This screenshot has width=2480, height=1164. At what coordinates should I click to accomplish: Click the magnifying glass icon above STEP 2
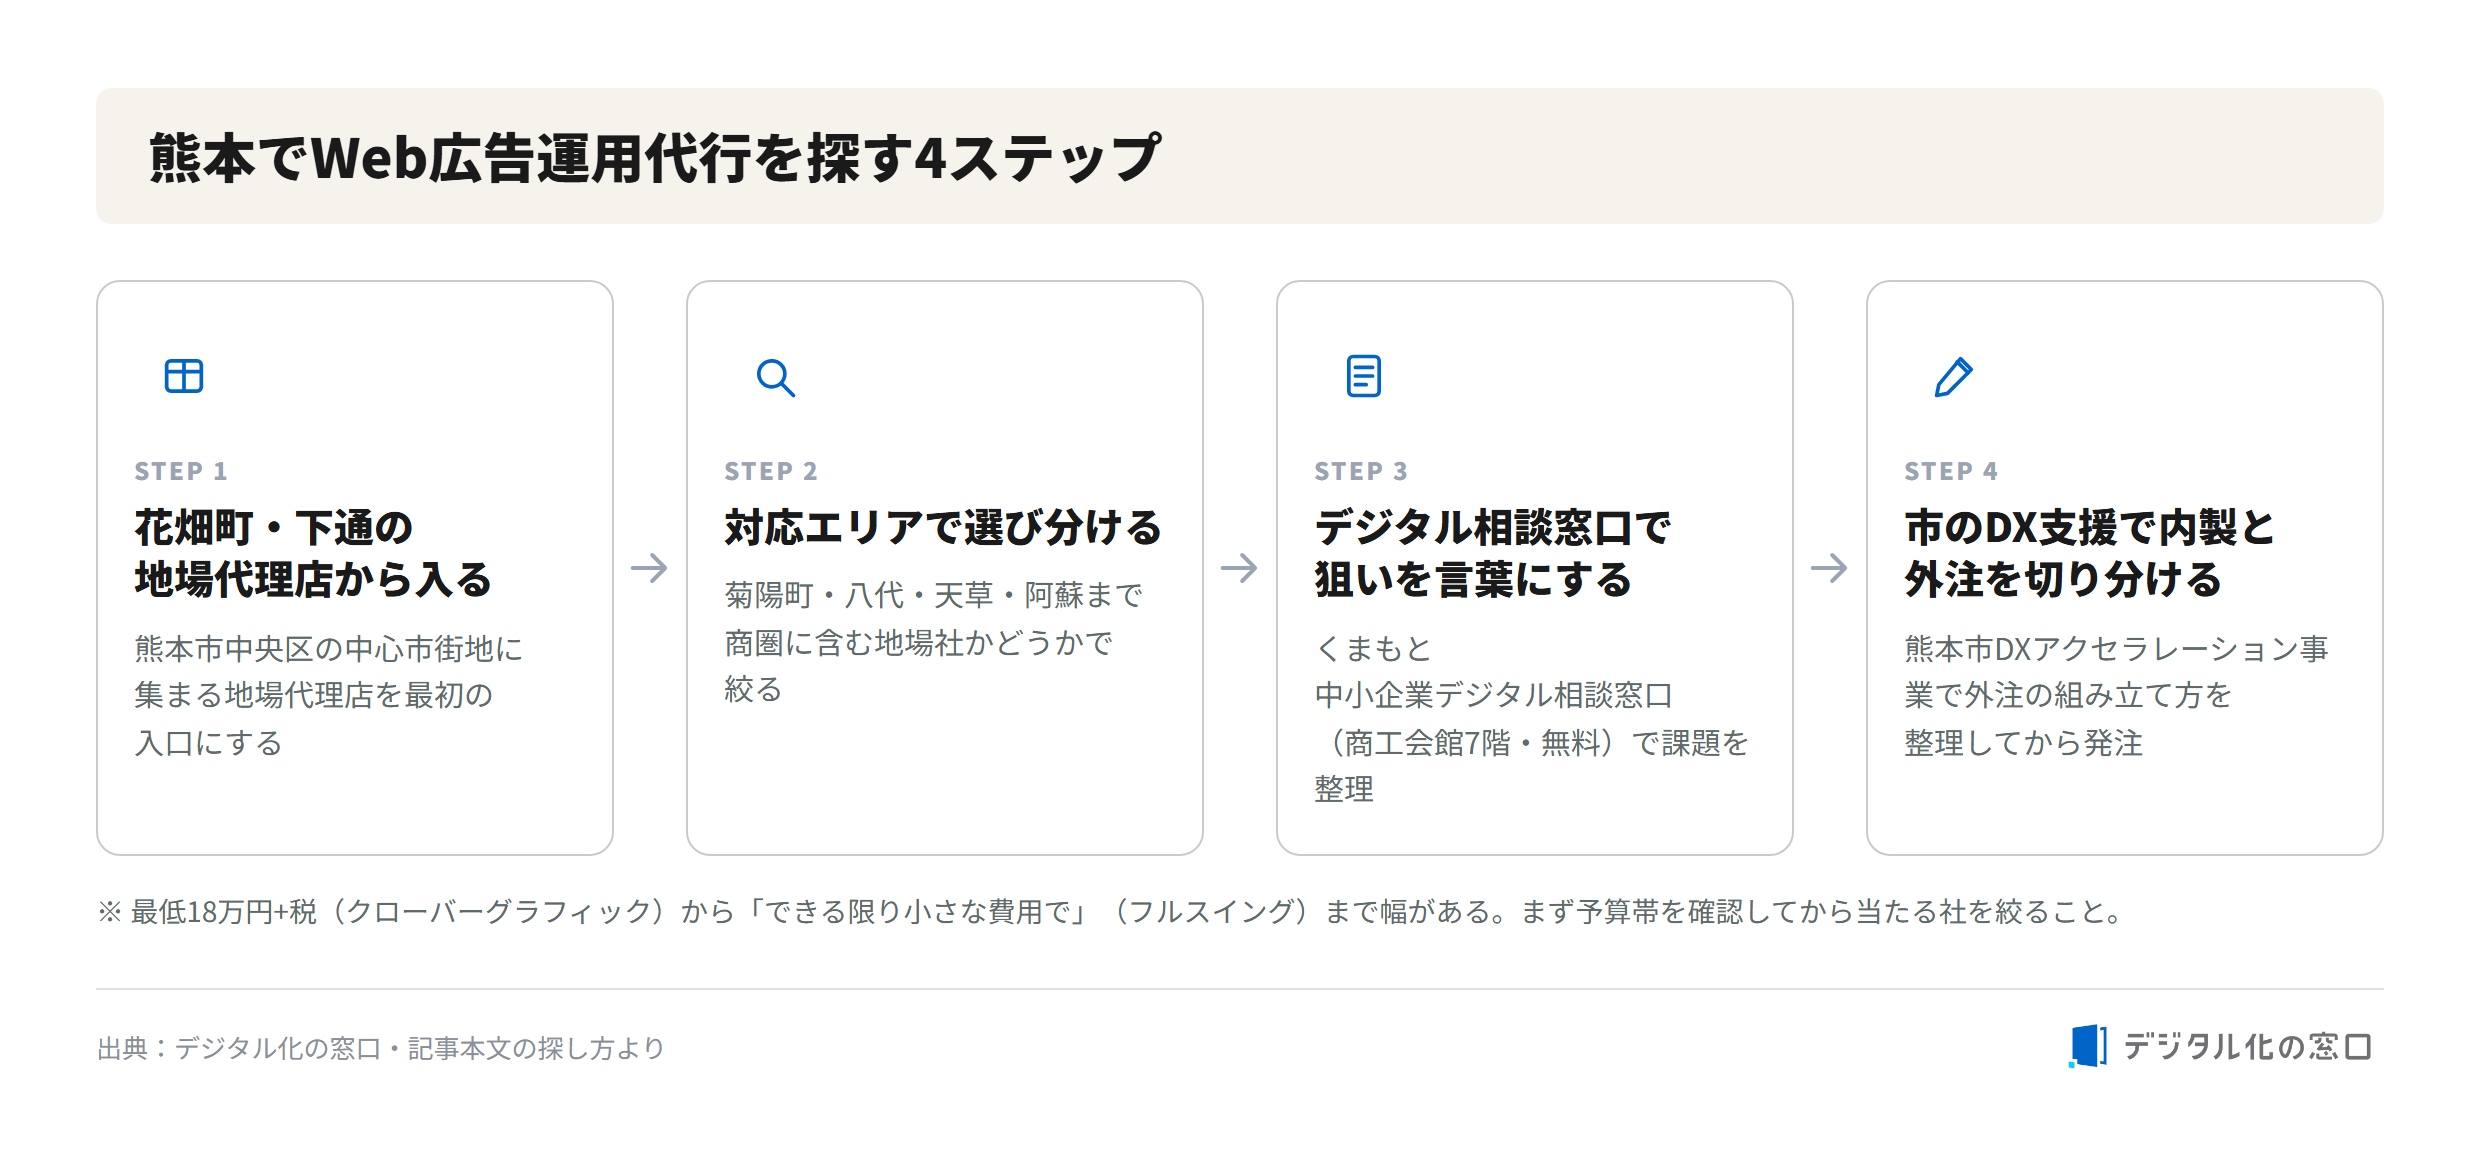775,378
